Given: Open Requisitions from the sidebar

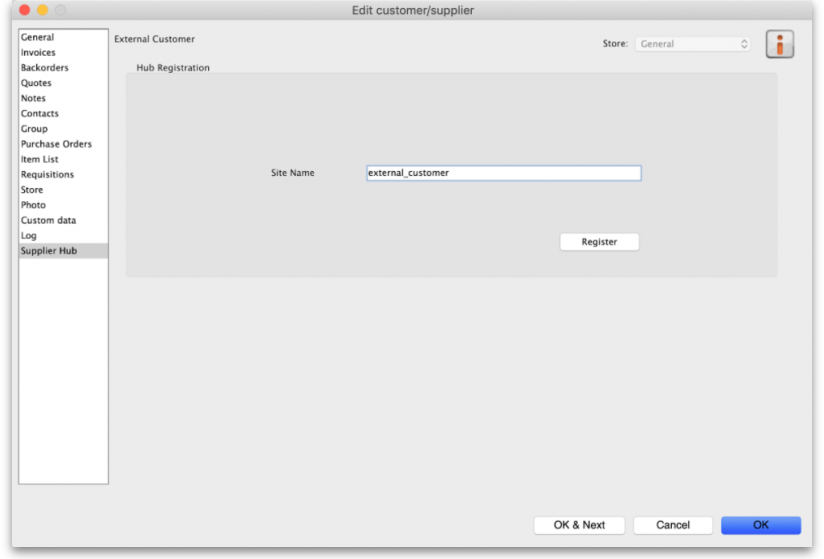Looking at the screenshot, I should click(x=47, y=175).
